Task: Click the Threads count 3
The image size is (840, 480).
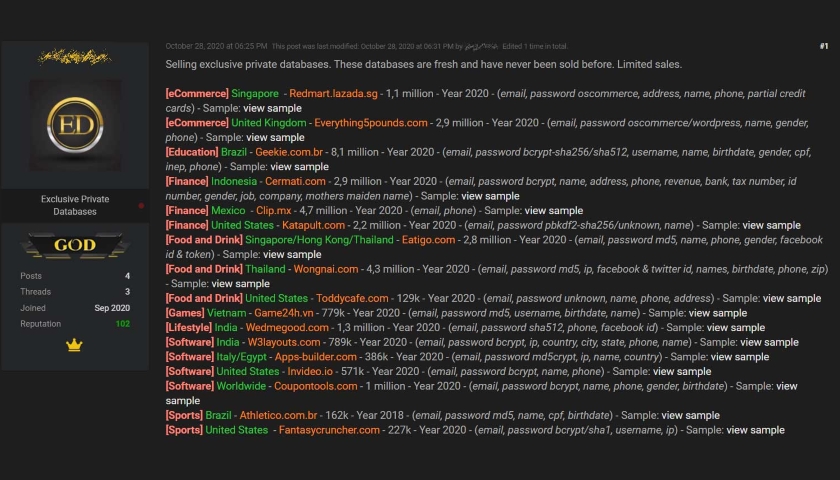Action: pyautogui.click(x=128, y=292)
